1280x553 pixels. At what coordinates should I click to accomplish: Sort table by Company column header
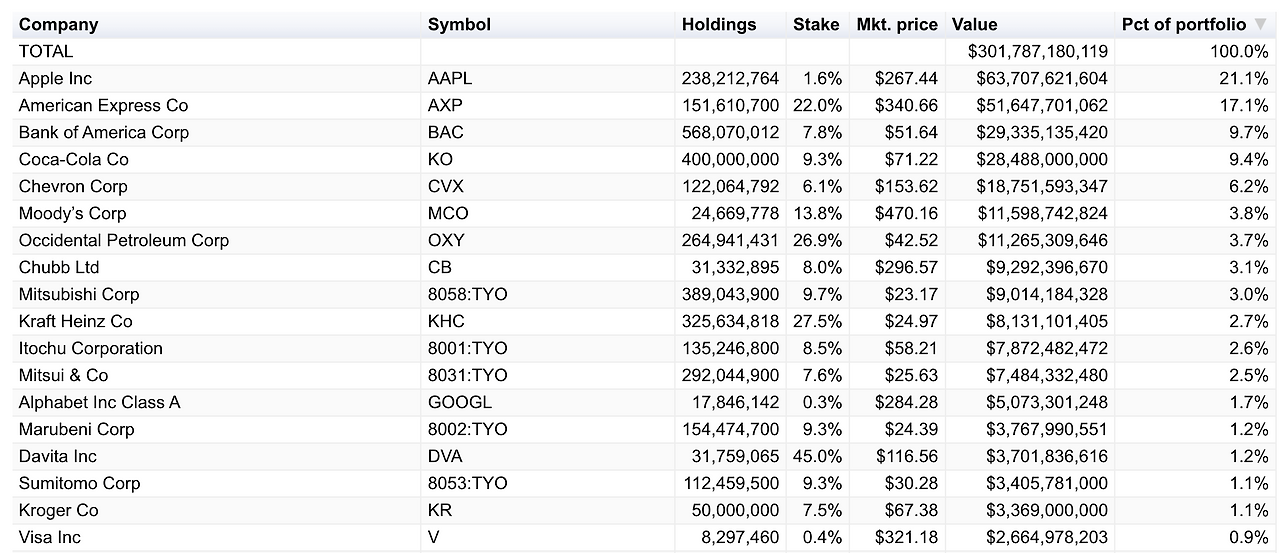point(58,25)
